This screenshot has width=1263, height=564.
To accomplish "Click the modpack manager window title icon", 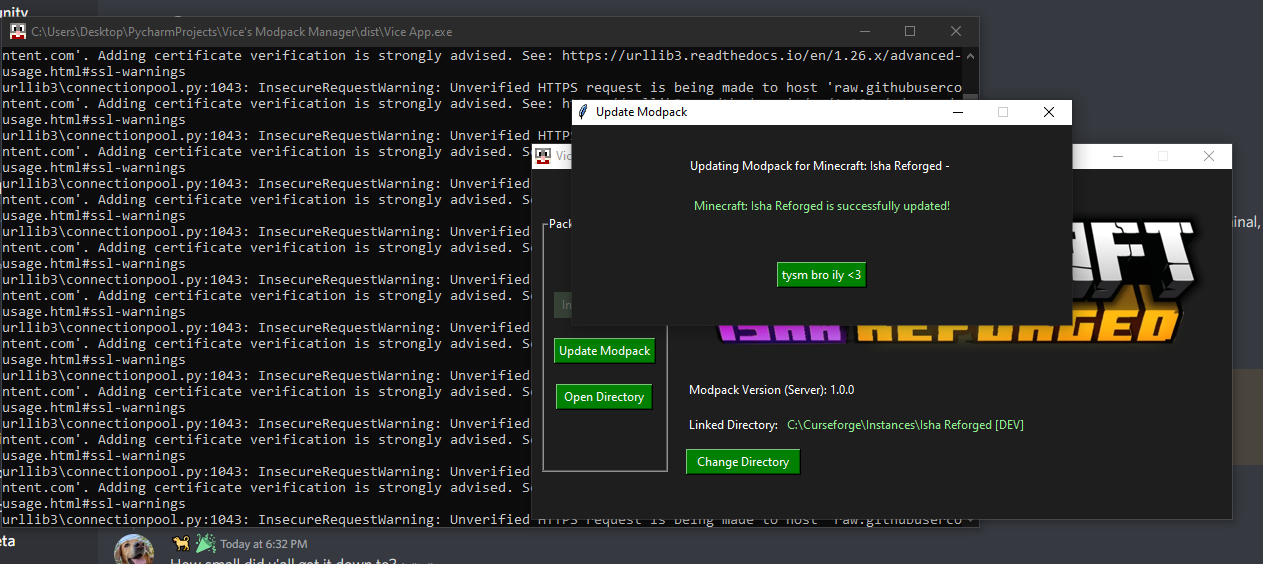I will pyautogui.click(x=543, y=156).
